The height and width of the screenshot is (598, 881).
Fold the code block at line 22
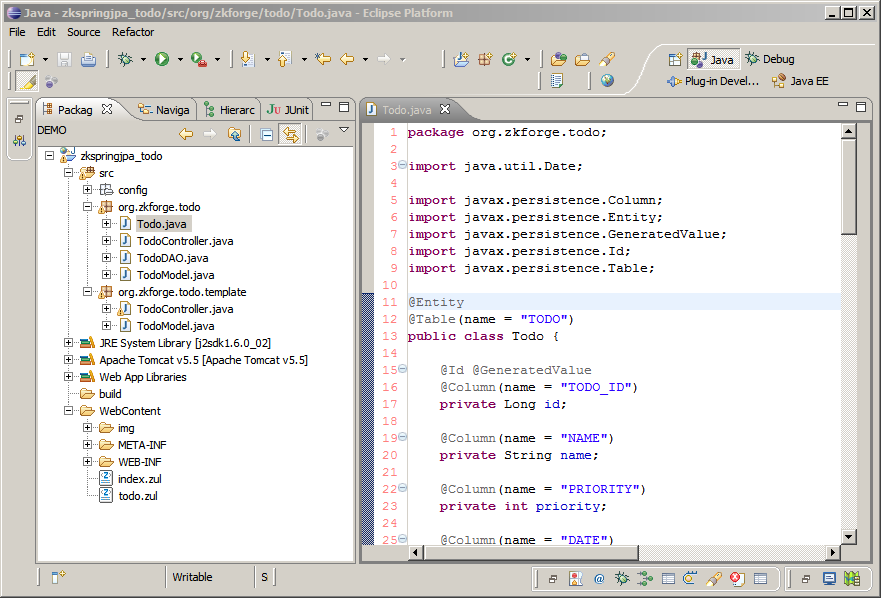(x=402, y=488)
